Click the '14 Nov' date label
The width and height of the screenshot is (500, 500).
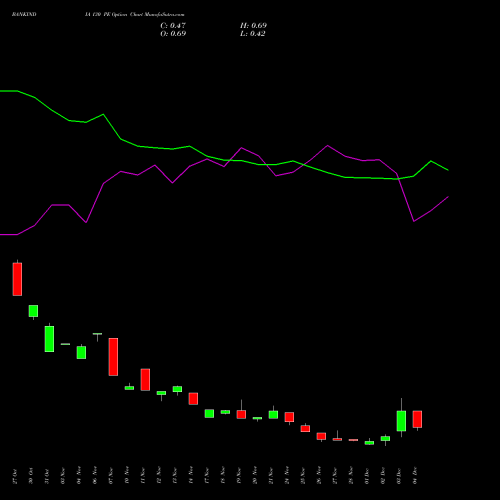pyautogui.click(x=191, y=476)
